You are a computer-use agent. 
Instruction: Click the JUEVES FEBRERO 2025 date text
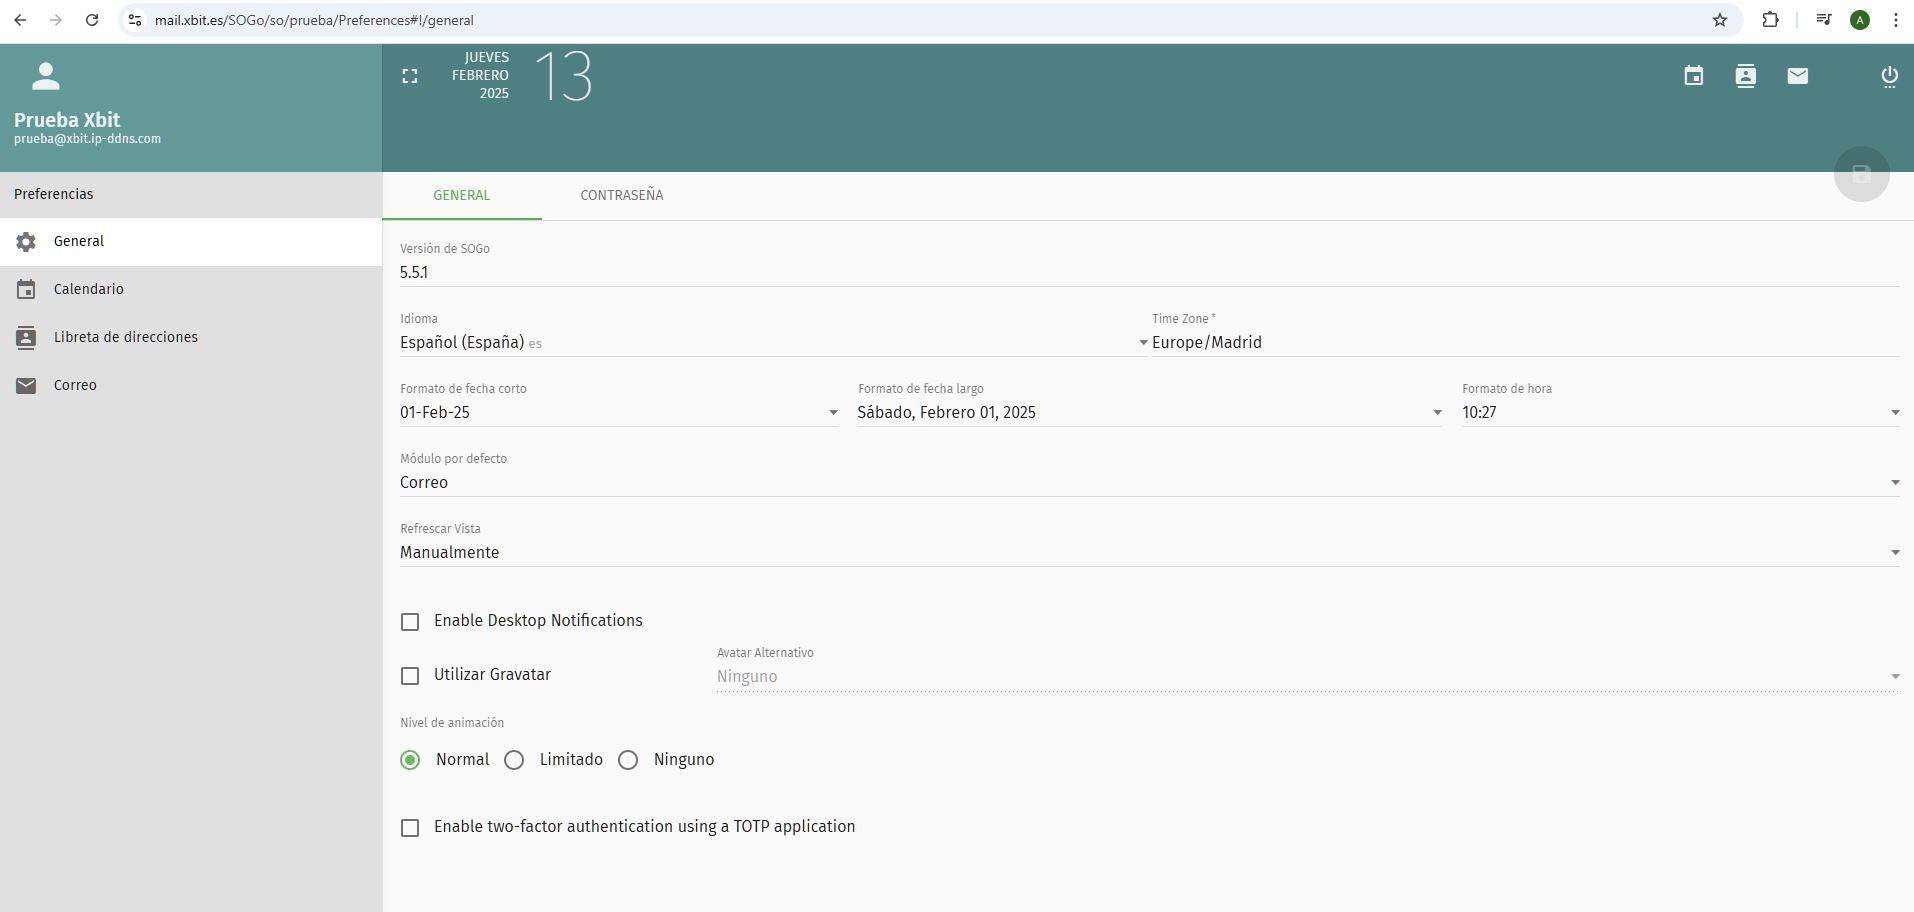(x=480, y=75)
